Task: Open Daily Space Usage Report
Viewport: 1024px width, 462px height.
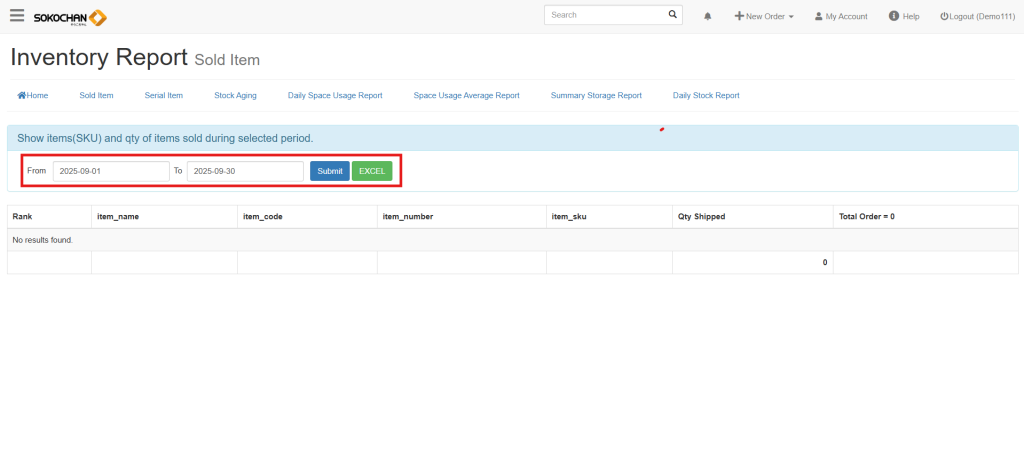Action: 335,96
